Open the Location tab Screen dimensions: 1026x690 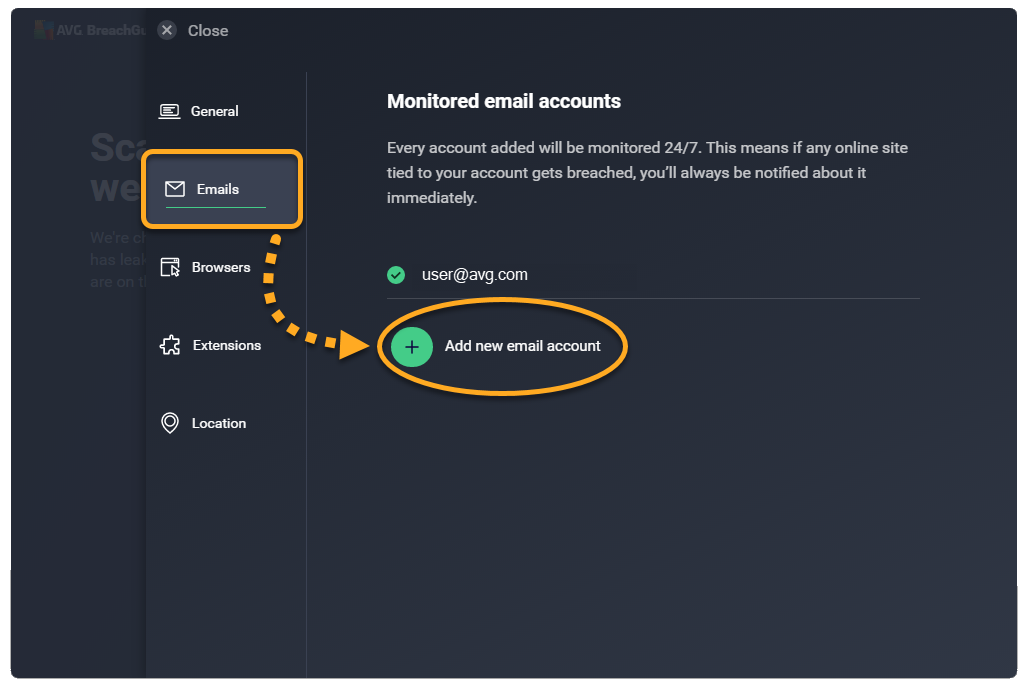(218, 423)
